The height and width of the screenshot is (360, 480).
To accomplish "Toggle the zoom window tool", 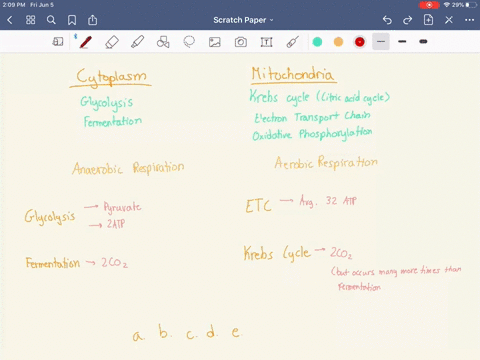I will coord(58,42).
